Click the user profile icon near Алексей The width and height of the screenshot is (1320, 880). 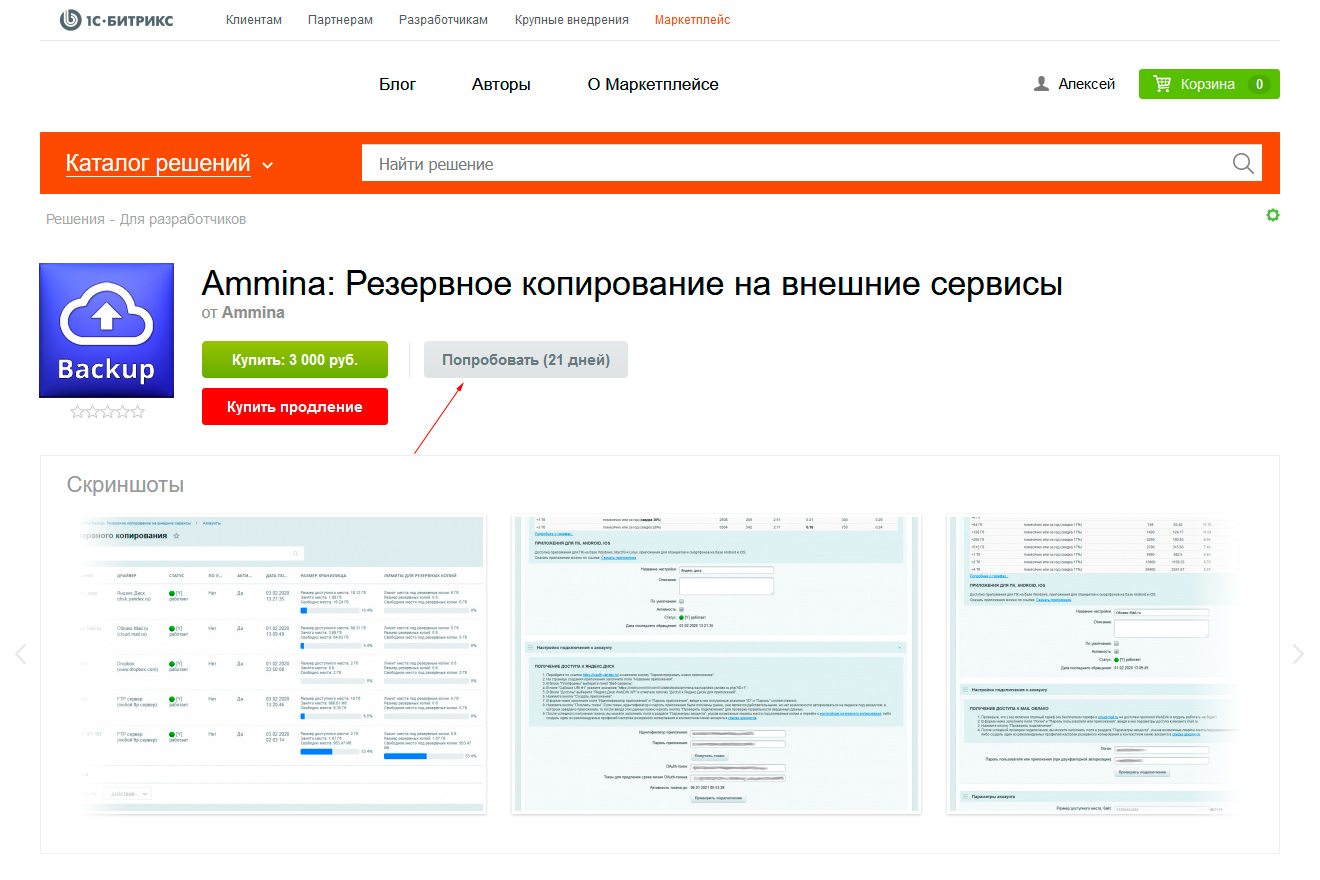click(x=1041, y=84)
